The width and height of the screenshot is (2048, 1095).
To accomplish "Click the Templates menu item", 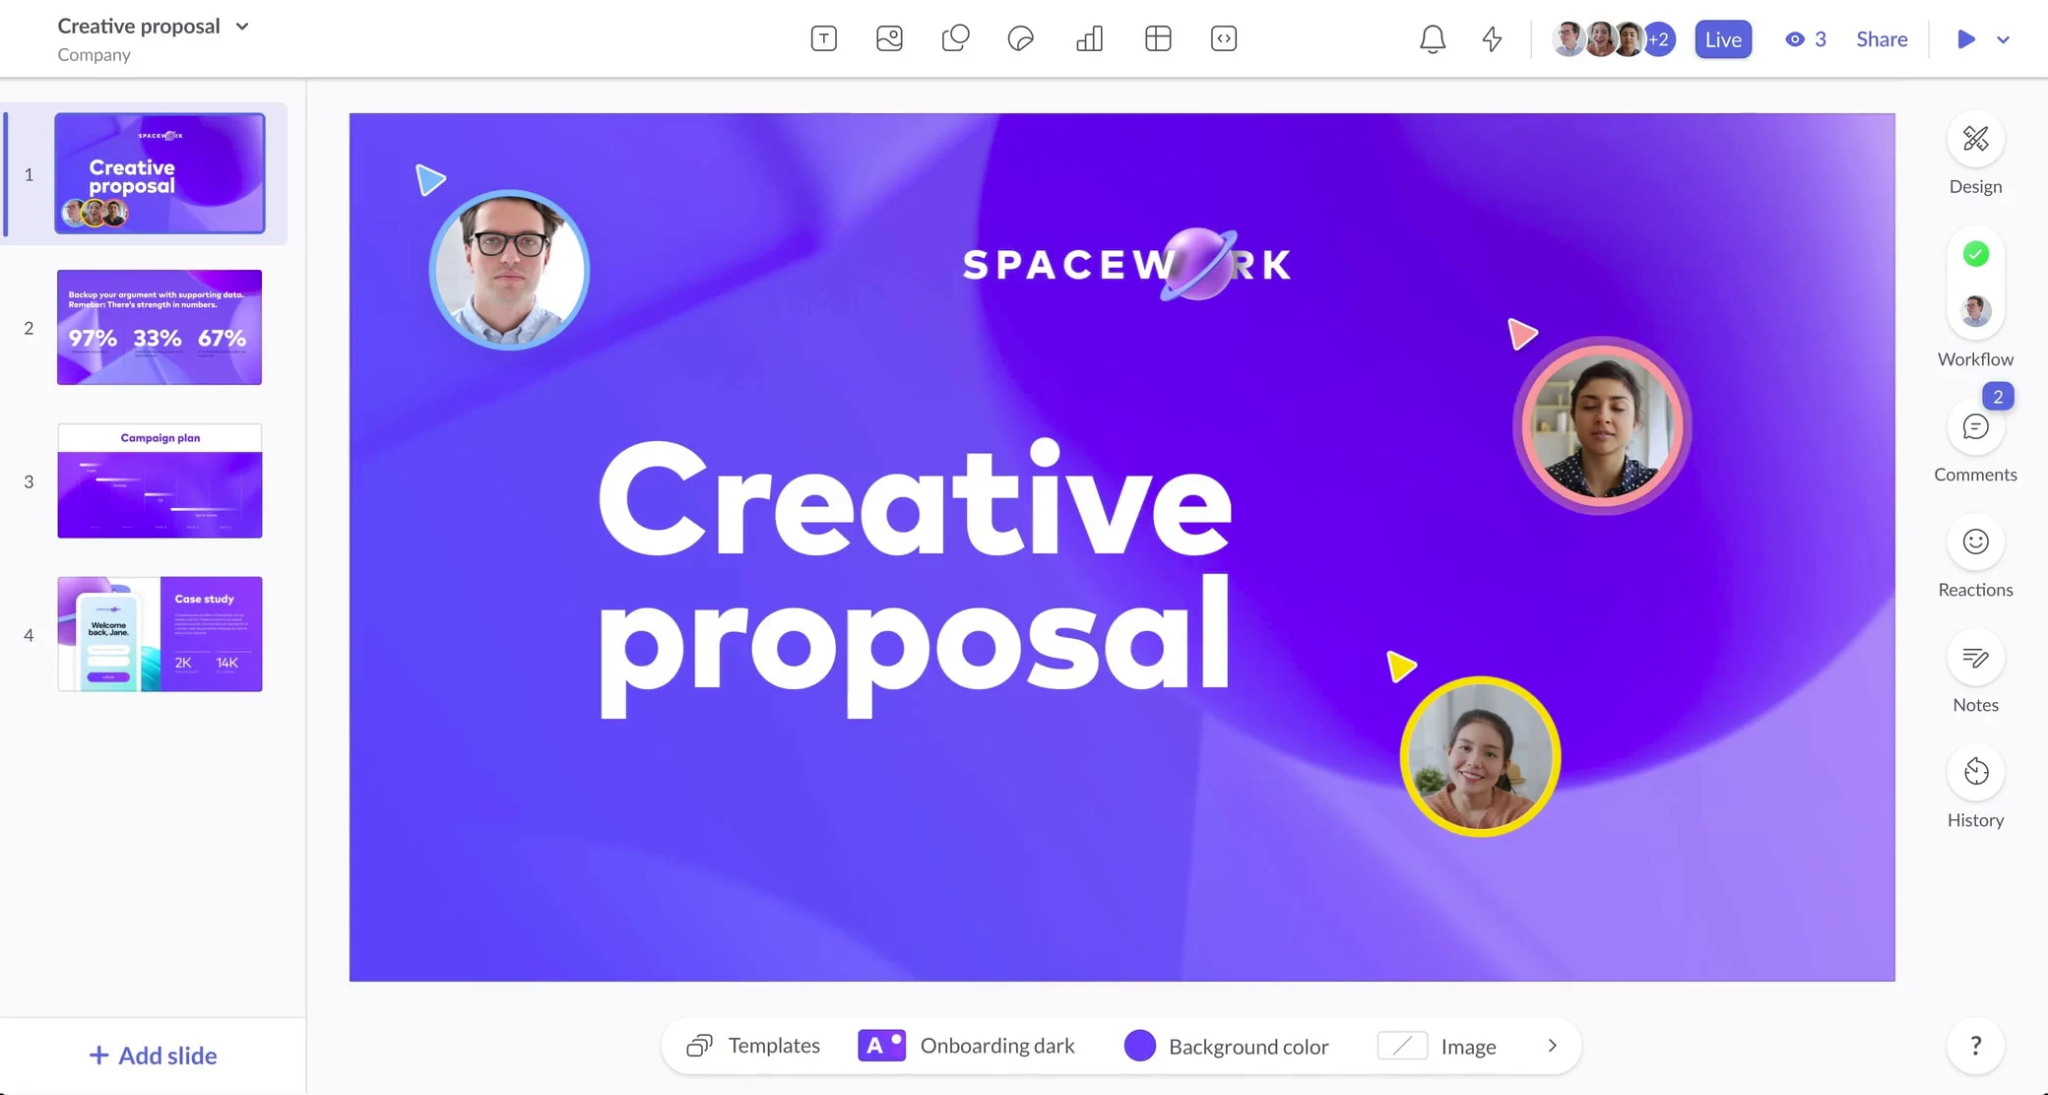I will click(750, 1045).
